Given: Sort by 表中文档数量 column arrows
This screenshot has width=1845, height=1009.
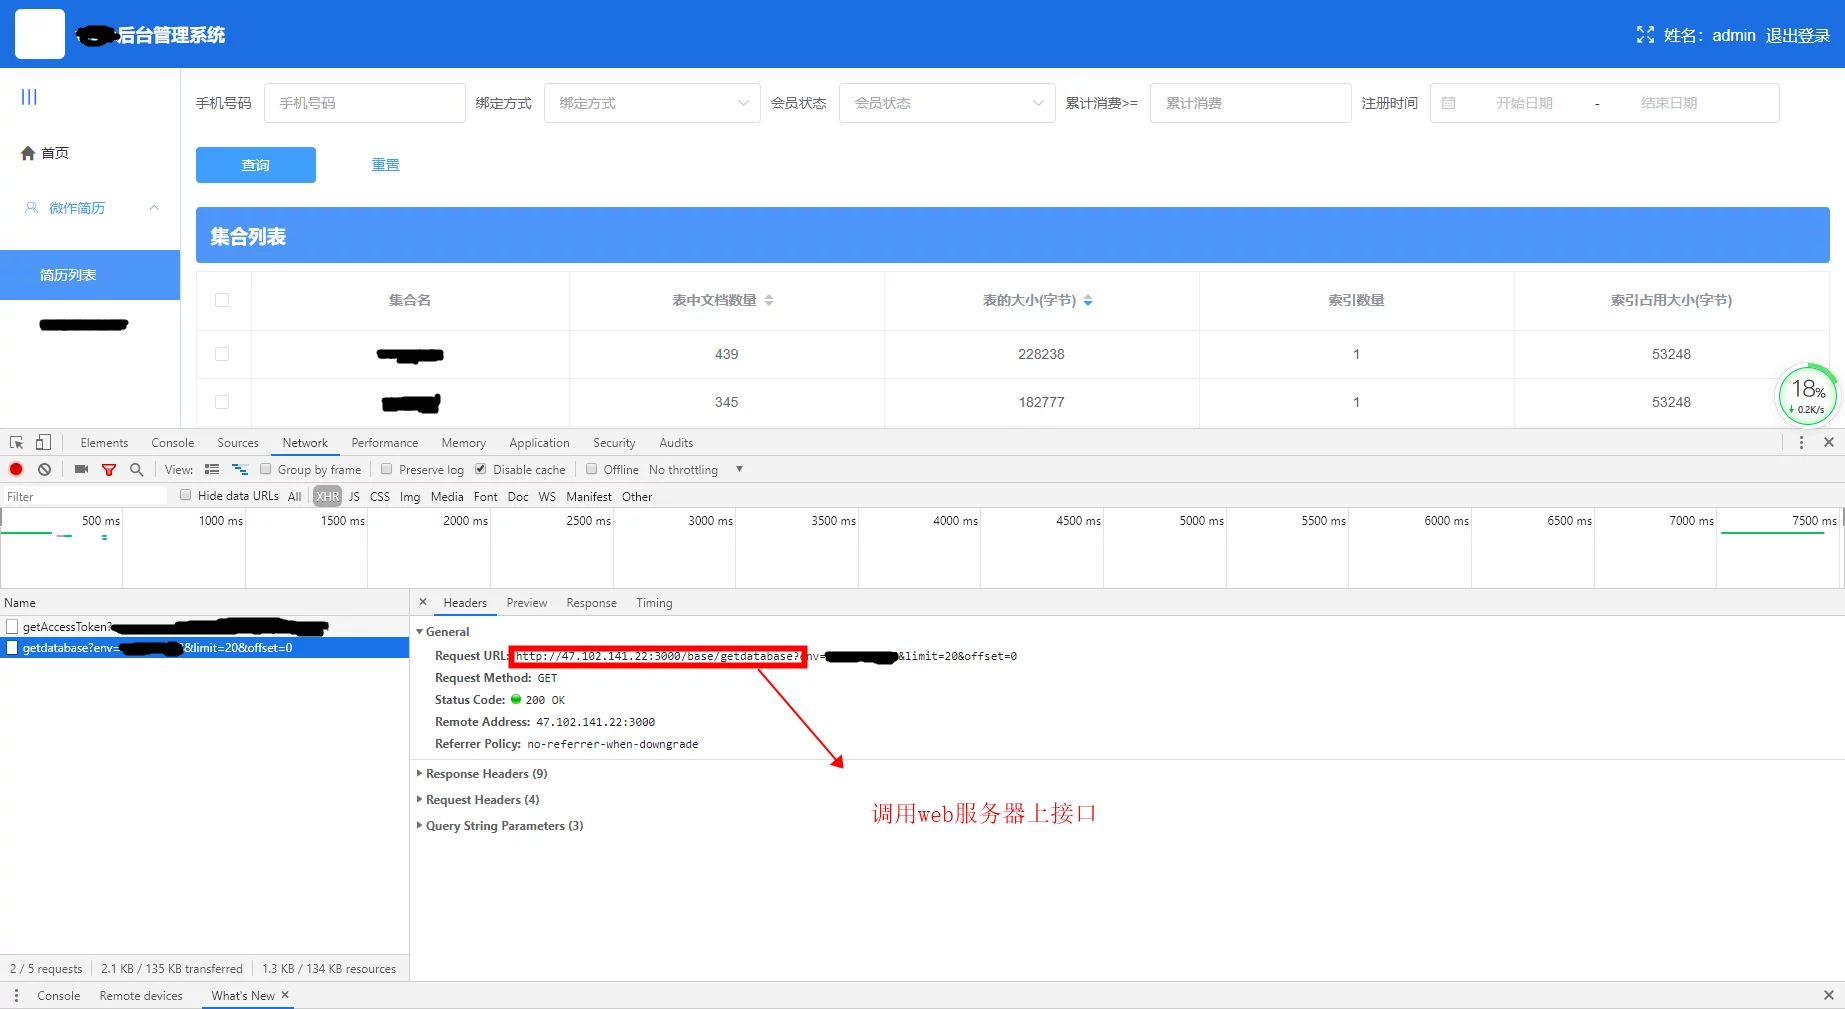Looking at the screenshot, I should pos(769,300).
